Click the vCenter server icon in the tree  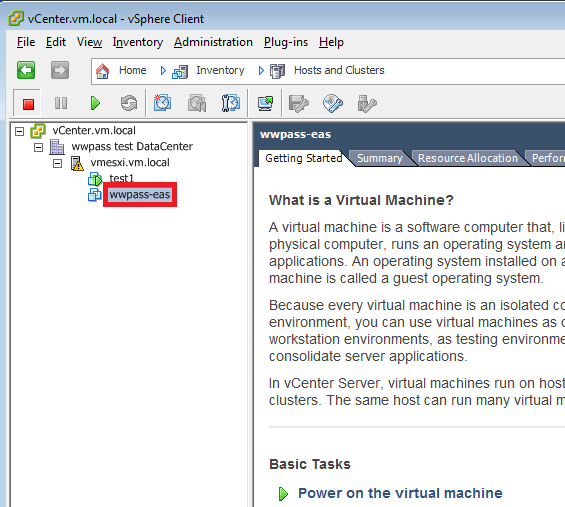pos(38,131)
